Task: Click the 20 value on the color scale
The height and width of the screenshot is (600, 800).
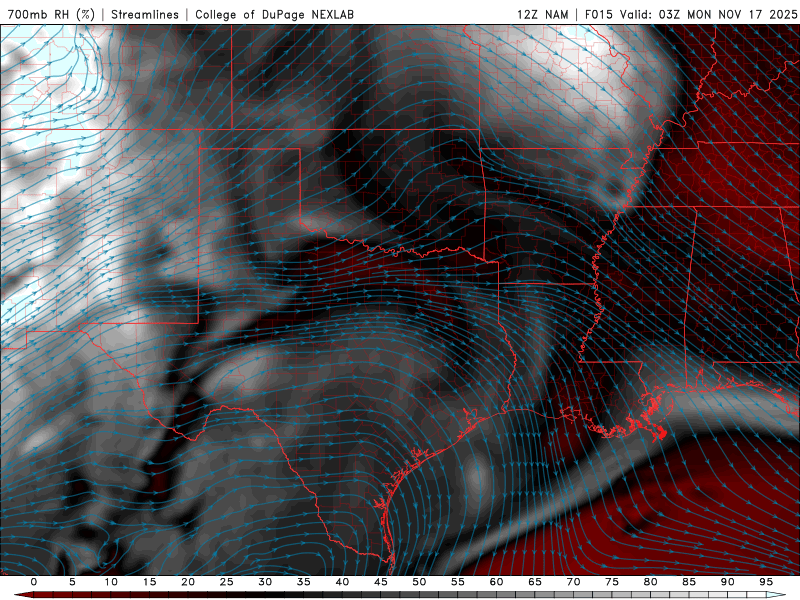Action: 188,582
